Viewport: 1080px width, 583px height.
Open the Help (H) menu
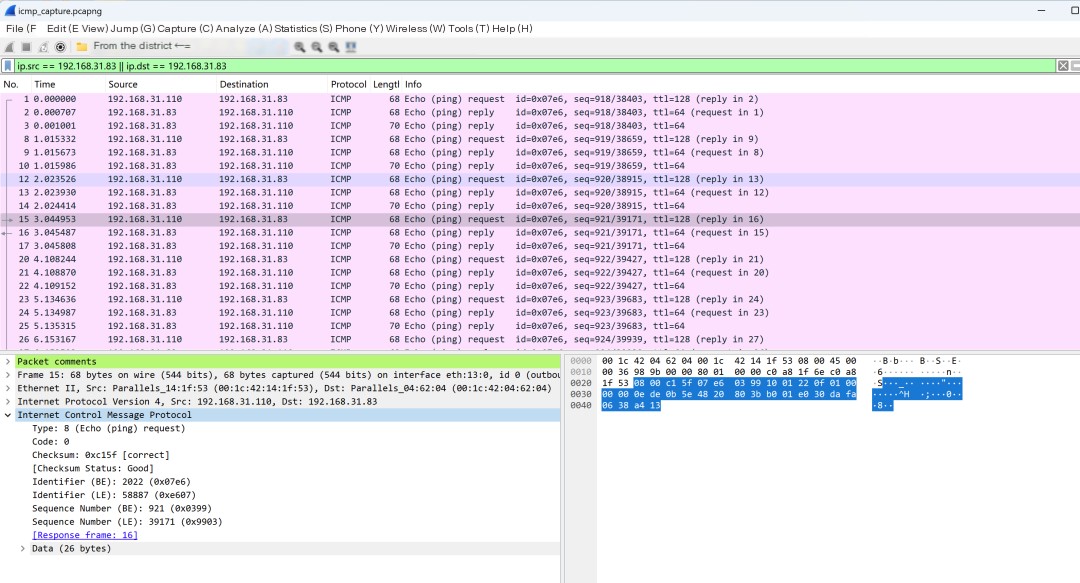coord(512,29)
